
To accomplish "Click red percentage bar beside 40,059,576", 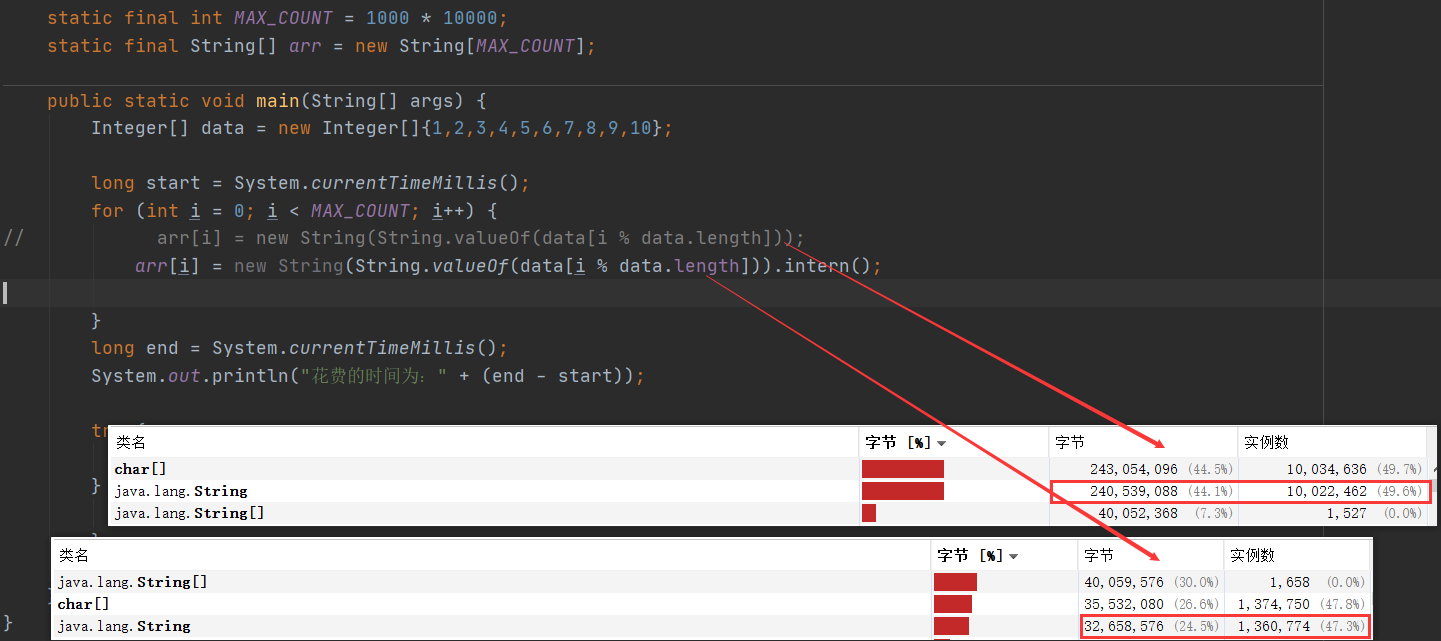I will tap(955, 582).
